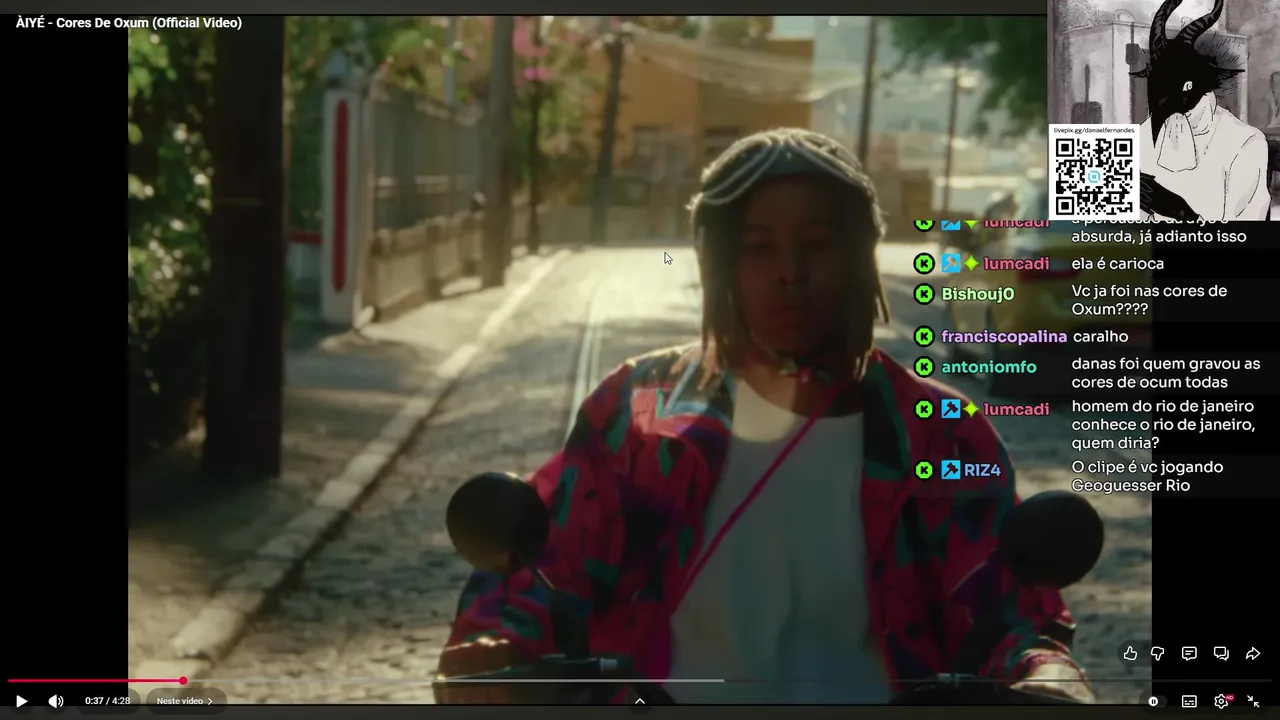Open the video settings gear
Screen dimensions: 1280x720
click(1221, 701)
